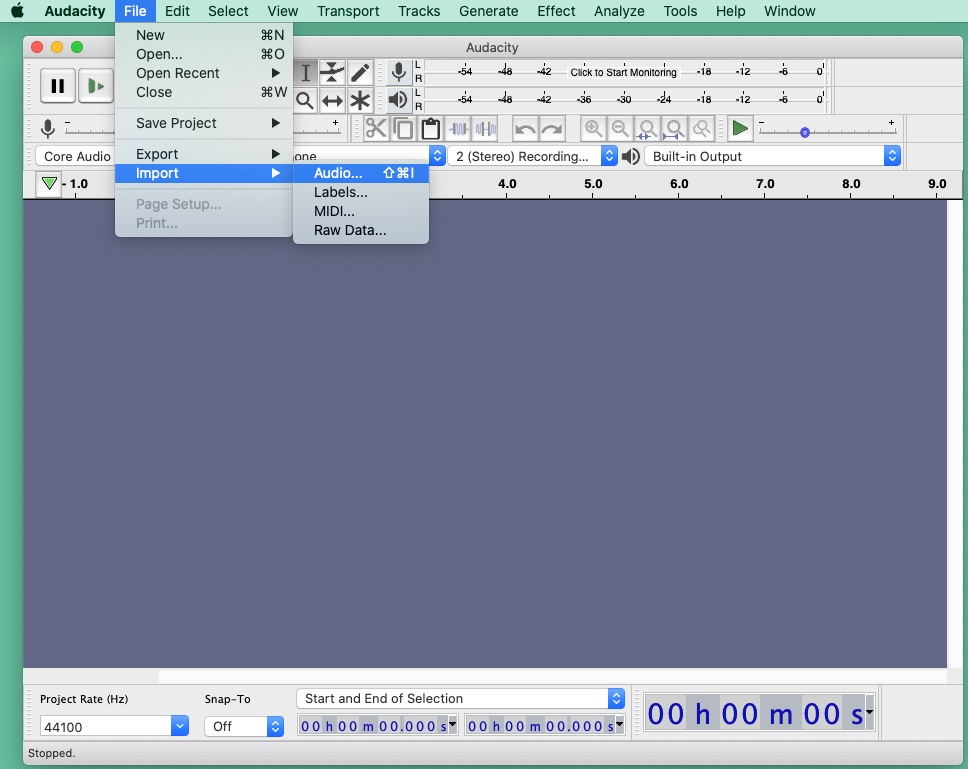Open the Generate menu
Image resolution: width=968 pixels, height=769 pixels.
488,11
